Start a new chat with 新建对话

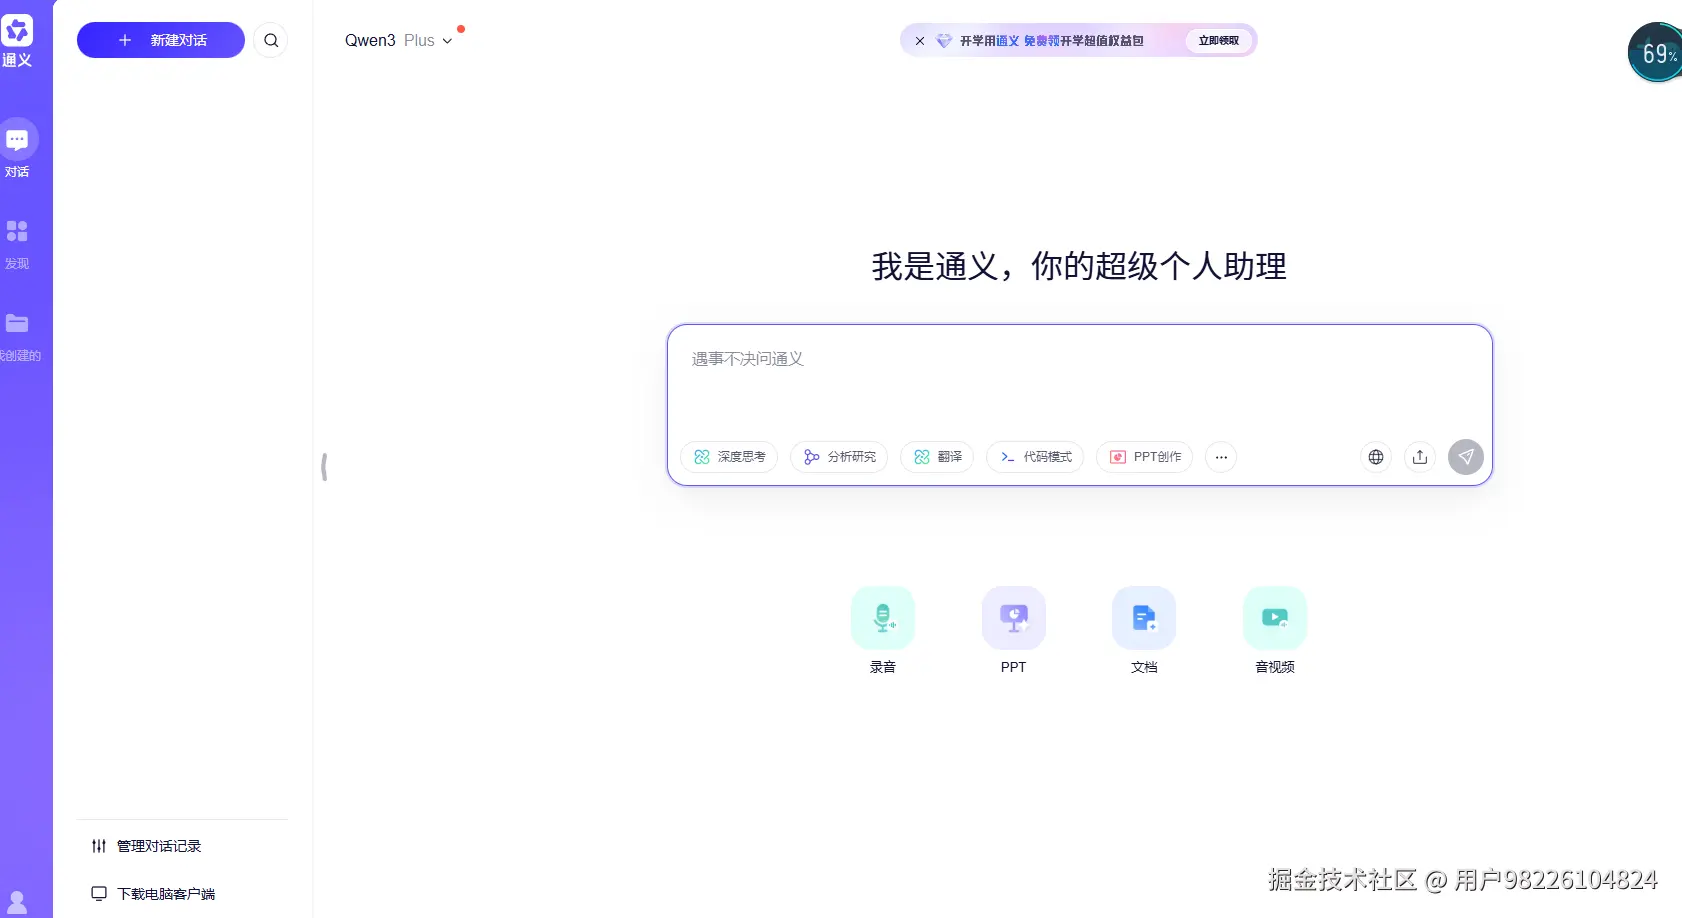(160, 40)
